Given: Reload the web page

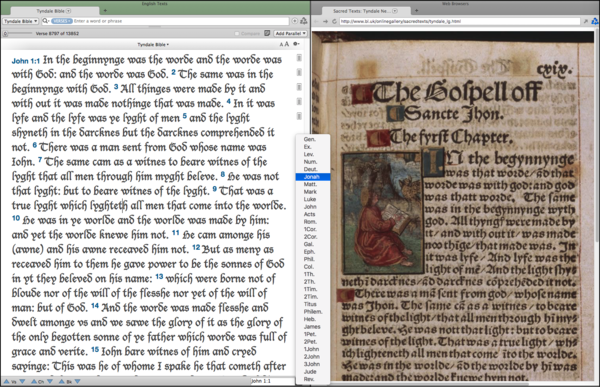Looking at the screenshot, I should [334, 21].
